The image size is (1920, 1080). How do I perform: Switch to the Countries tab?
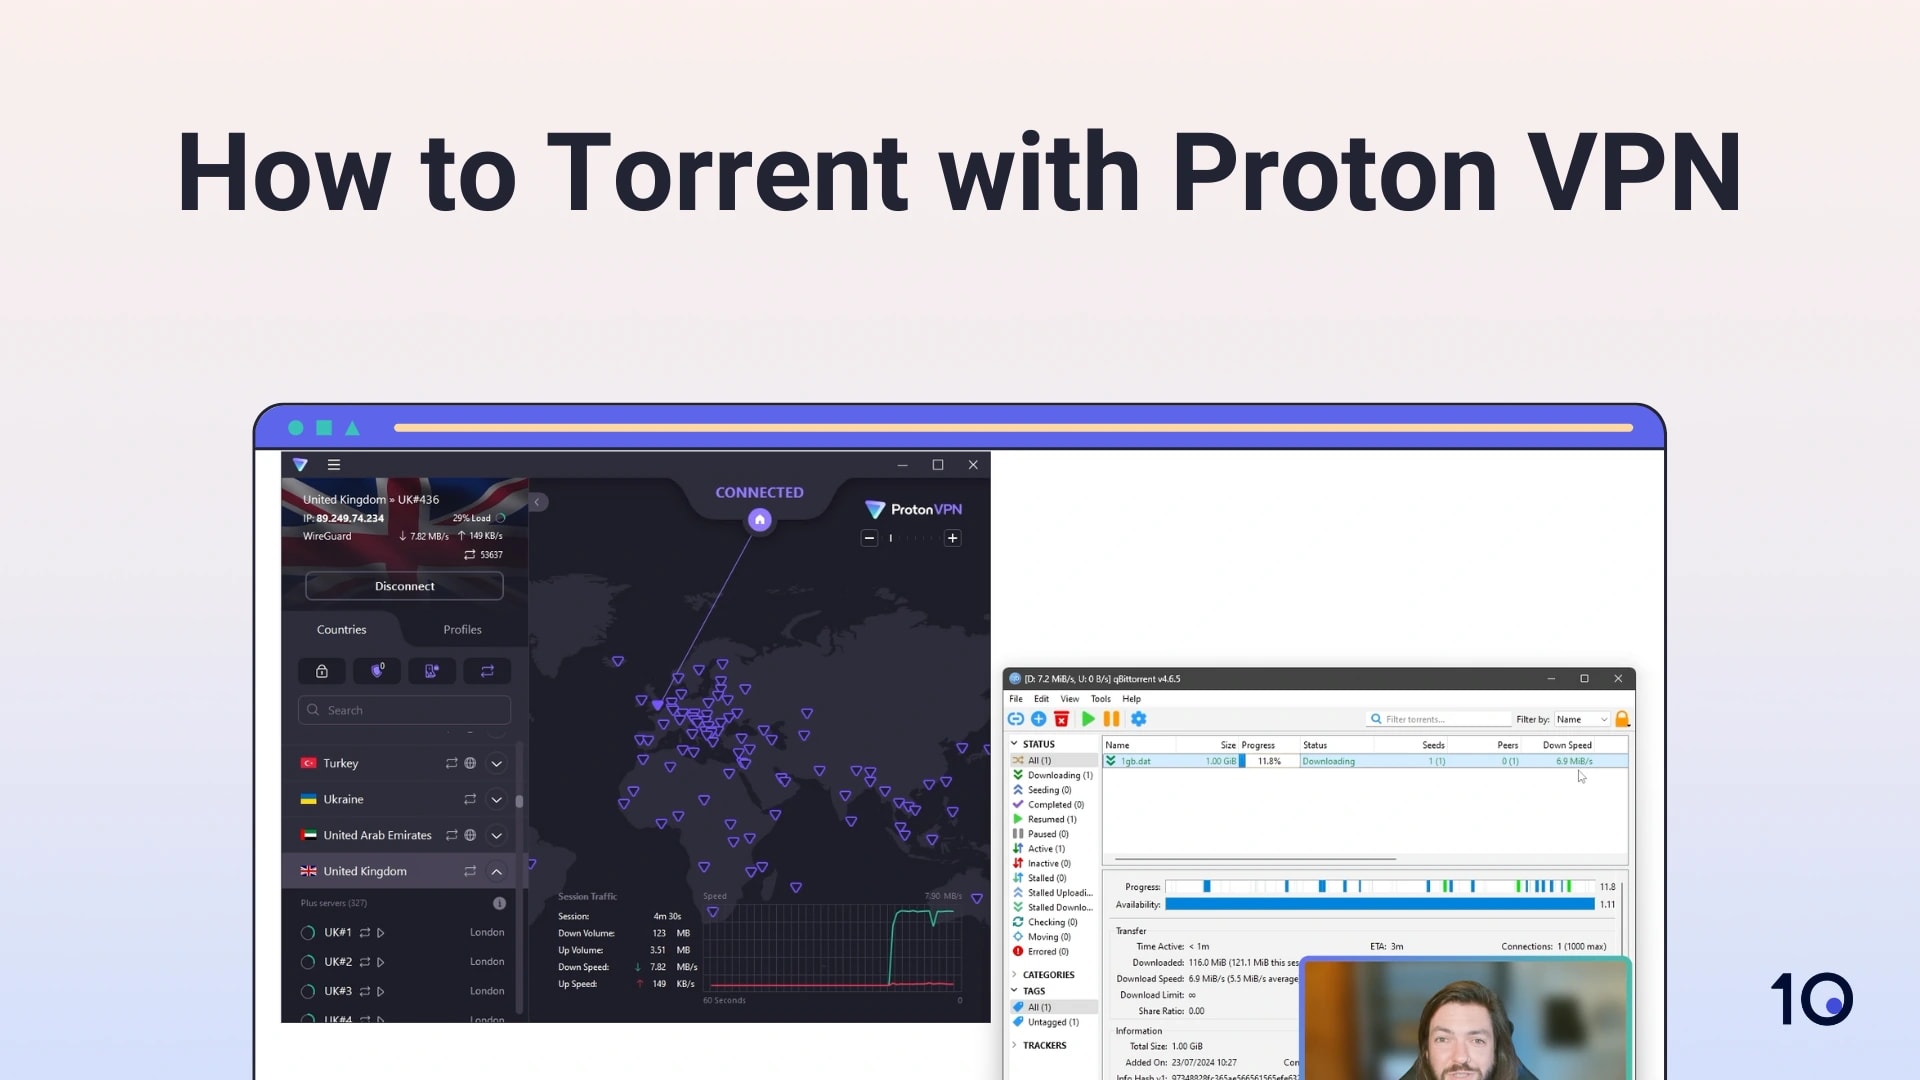pyautogui.click(x=341, y=630)
